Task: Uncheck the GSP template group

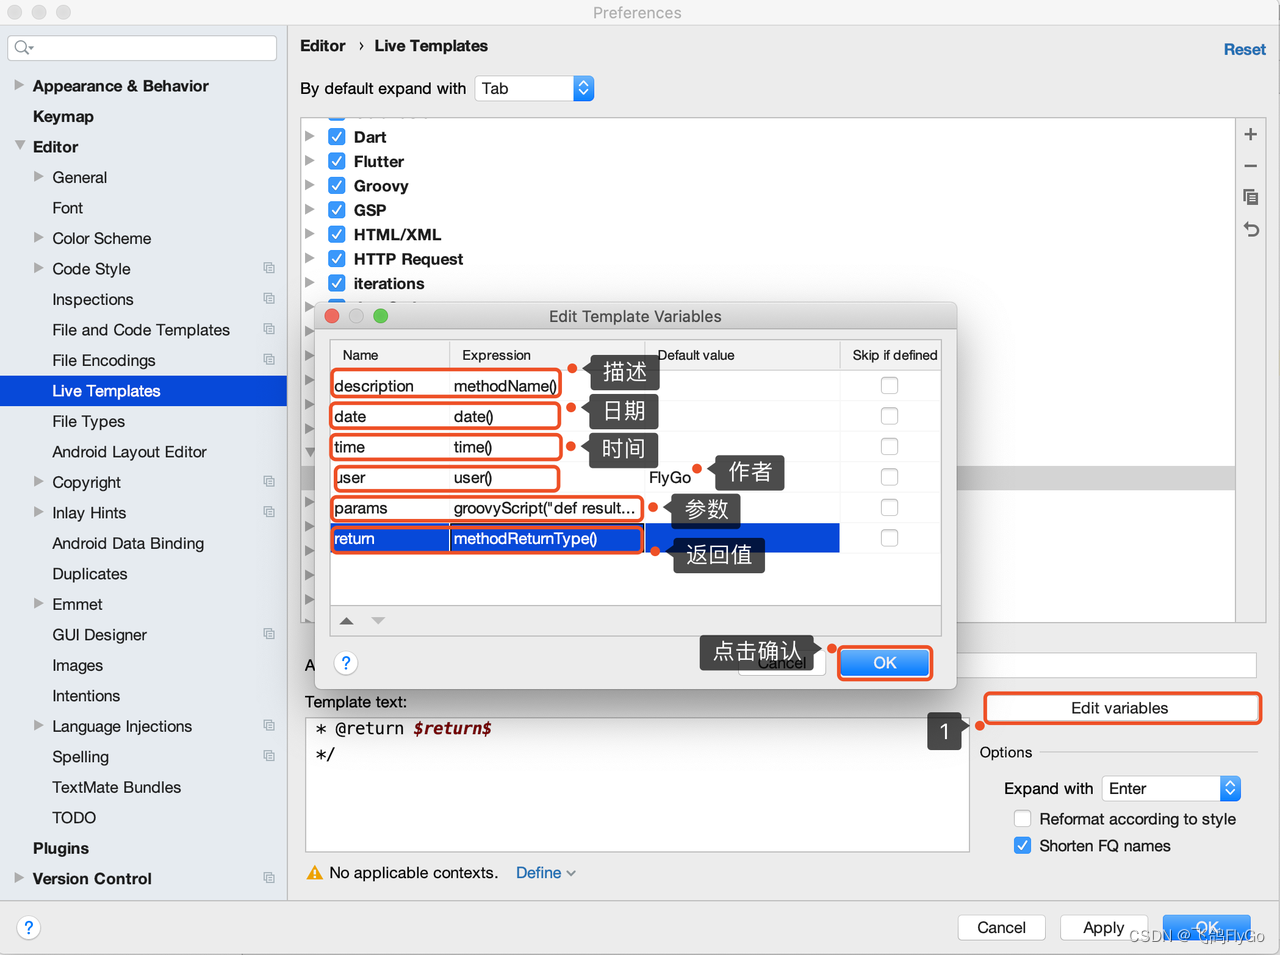Action: coord(337,210)
